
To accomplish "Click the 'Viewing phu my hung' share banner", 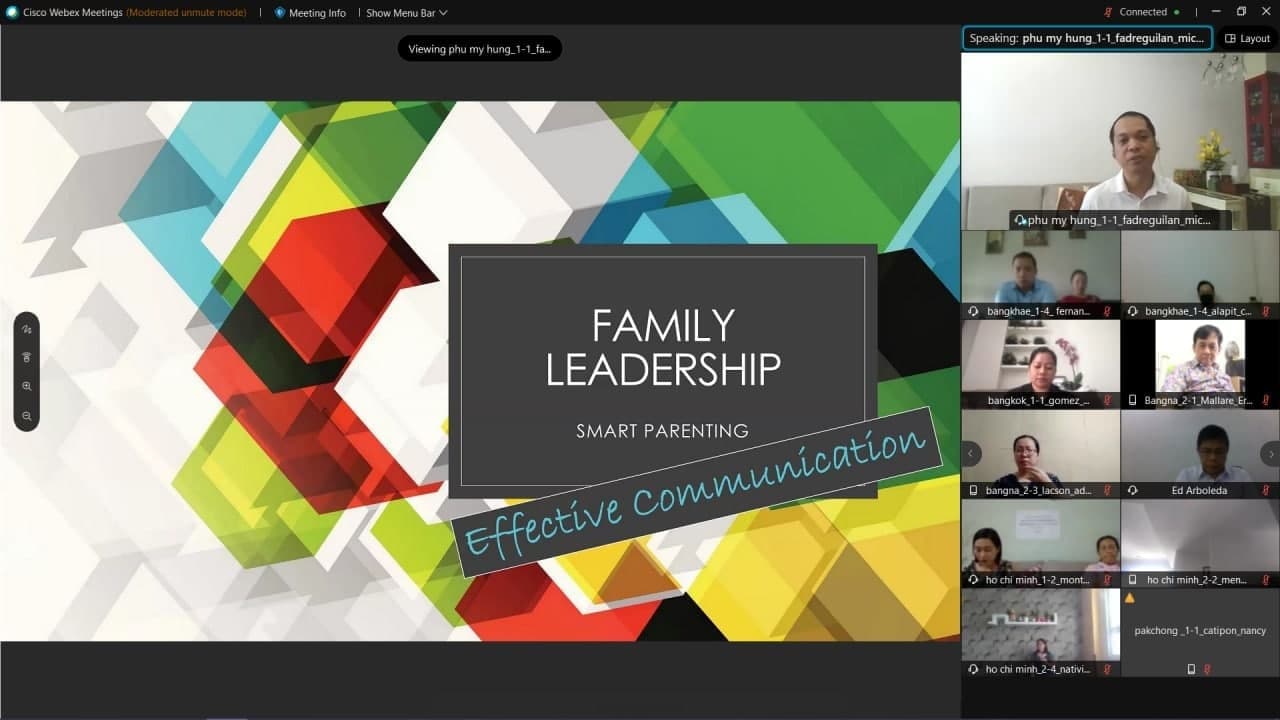I will 480,49.
